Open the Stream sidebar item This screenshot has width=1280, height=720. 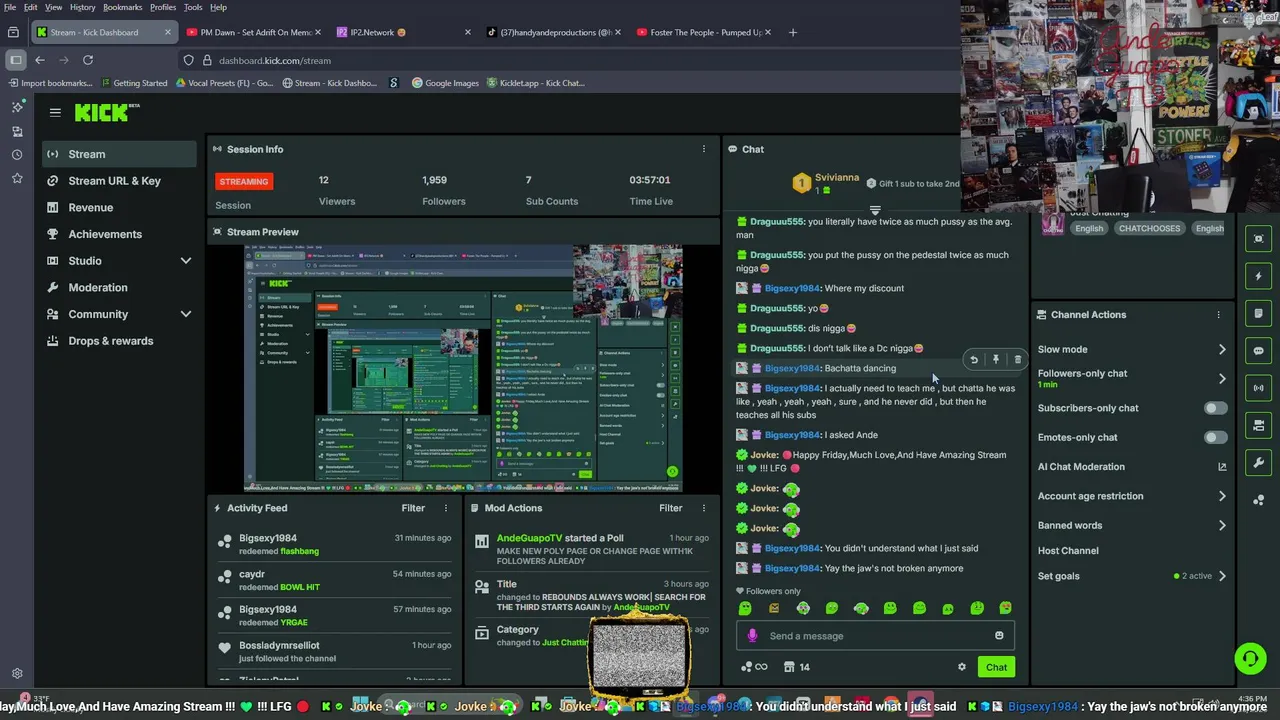[119, 154]
